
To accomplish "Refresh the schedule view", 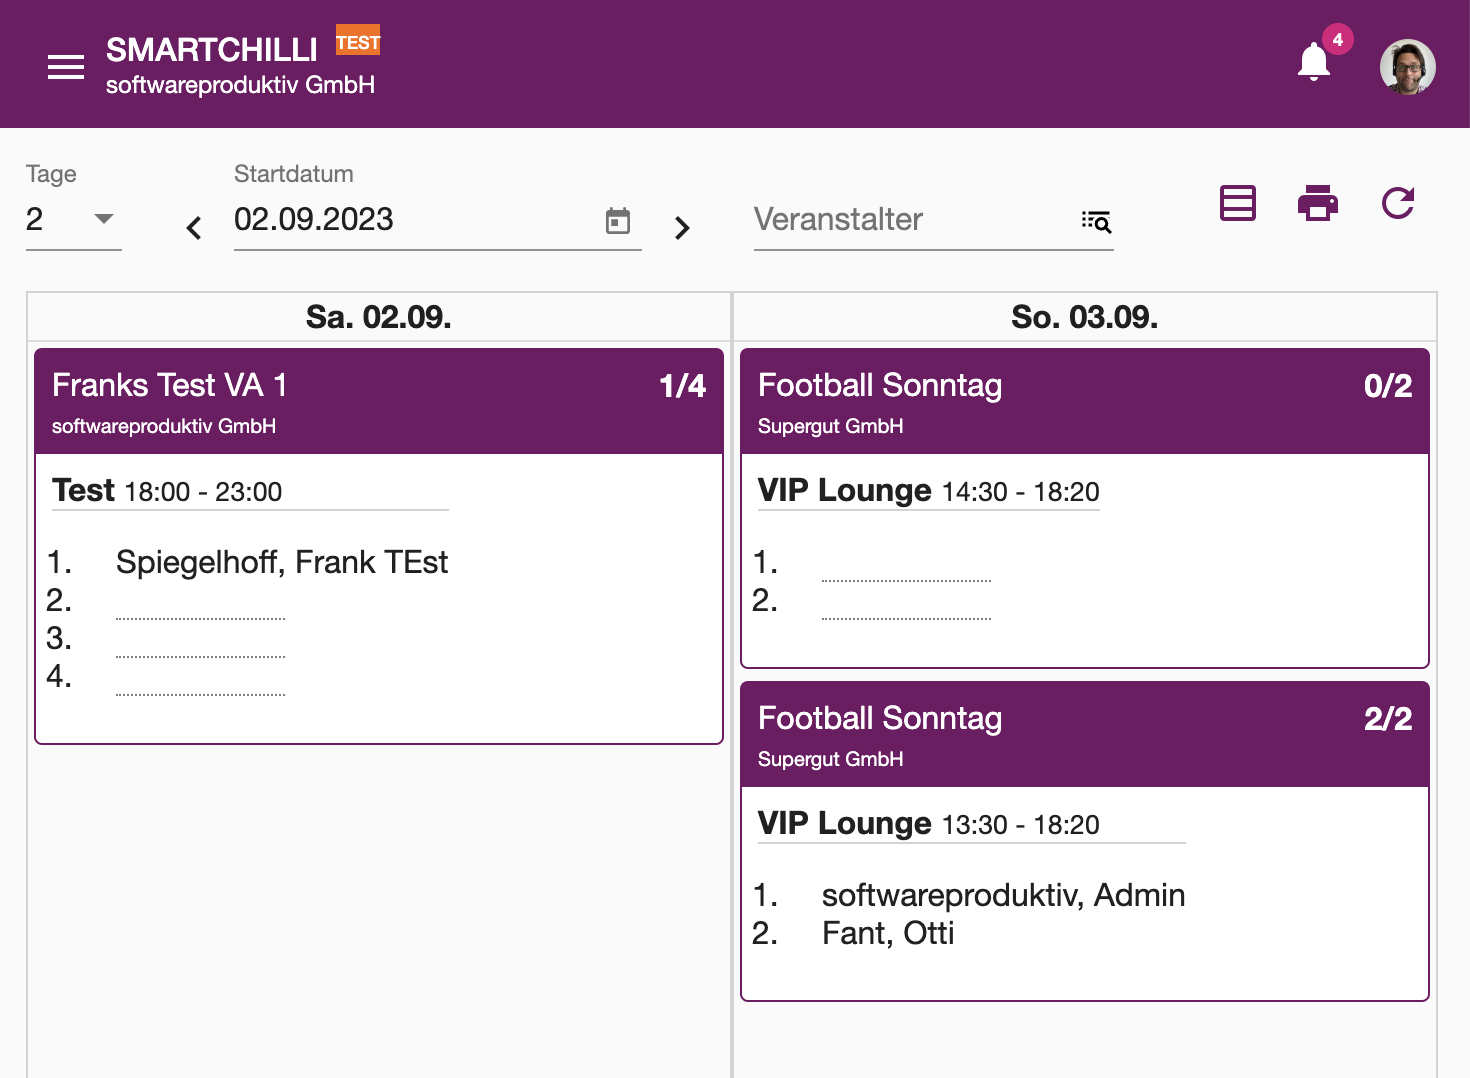I will [1398, 203].
